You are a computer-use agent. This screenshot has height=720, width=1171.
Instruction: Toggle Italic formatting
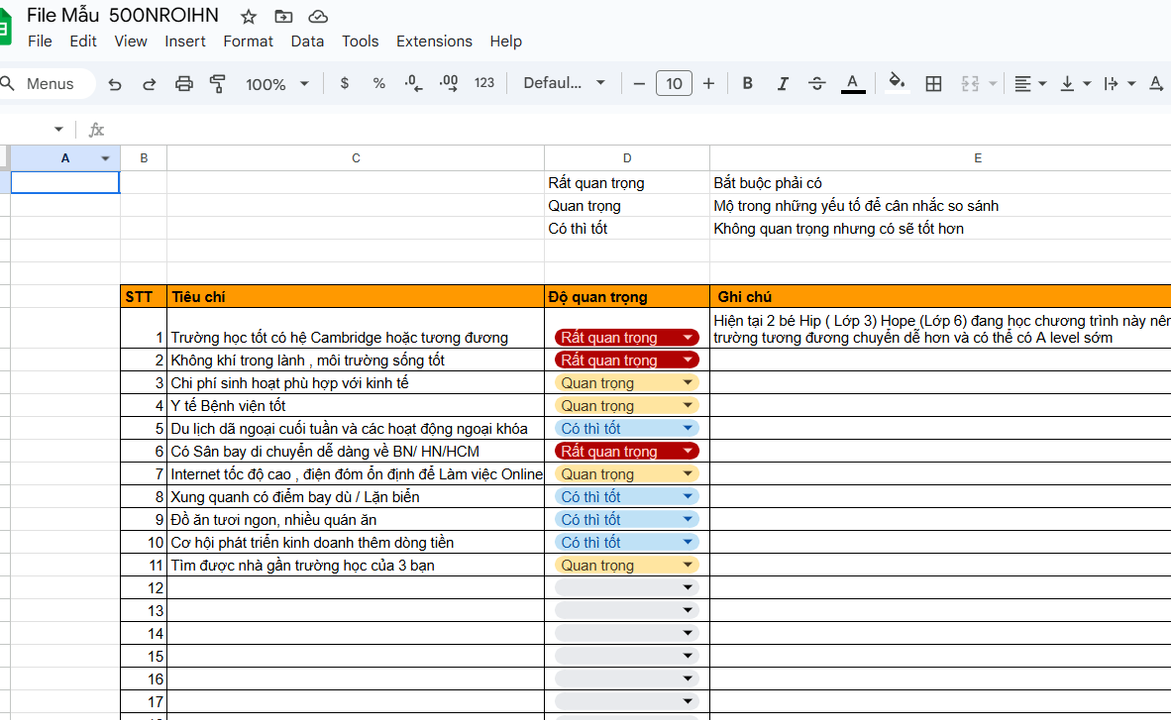[x=782, y=84]
